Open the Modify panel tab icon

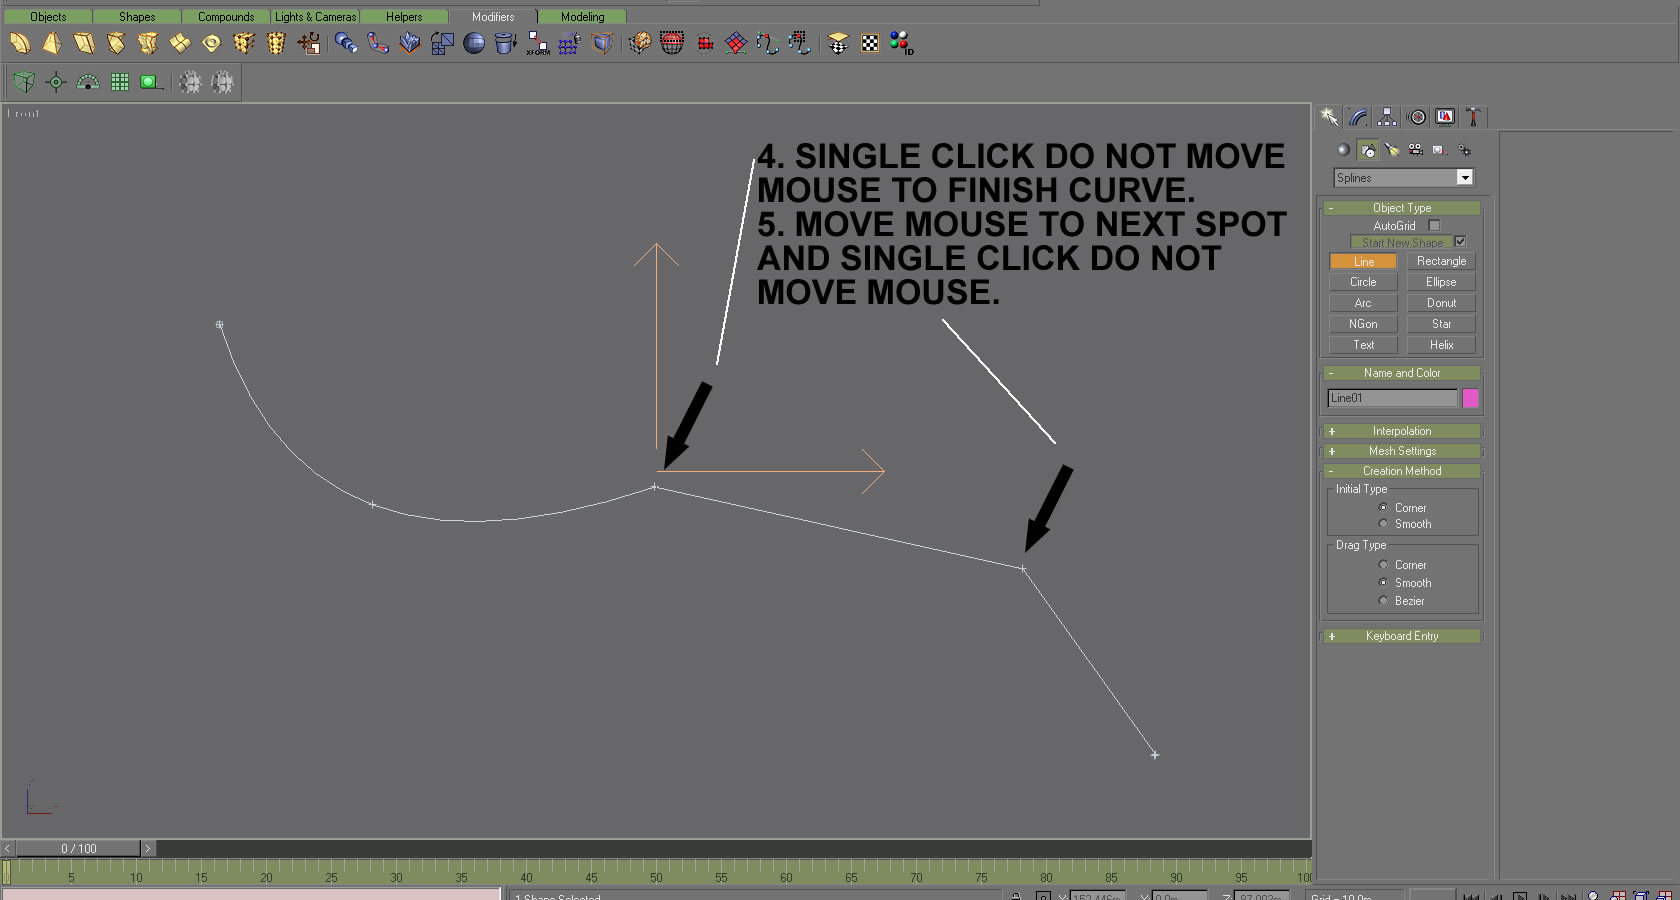pos(1358,117)
